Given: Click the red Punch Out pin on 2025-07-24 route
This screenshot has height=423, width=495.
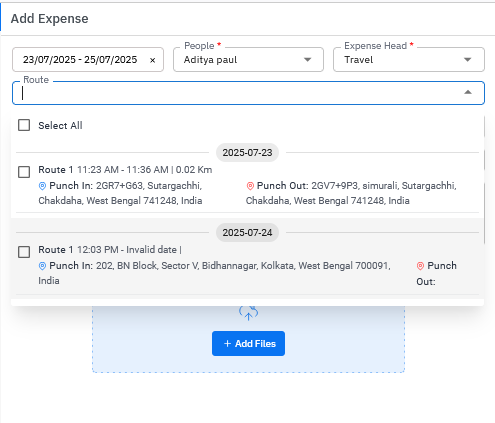Looking at the screenshot, I should 420,266.
